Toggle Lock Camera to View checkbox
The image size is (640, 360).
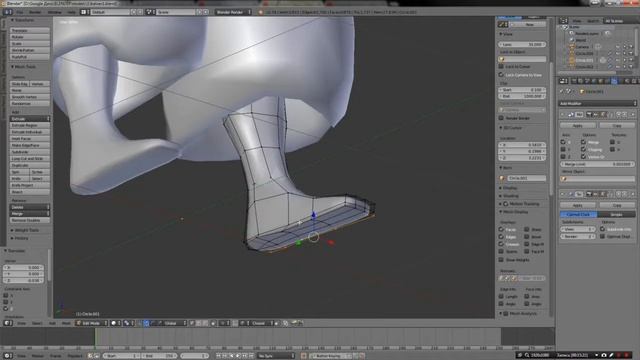(501, 75)
